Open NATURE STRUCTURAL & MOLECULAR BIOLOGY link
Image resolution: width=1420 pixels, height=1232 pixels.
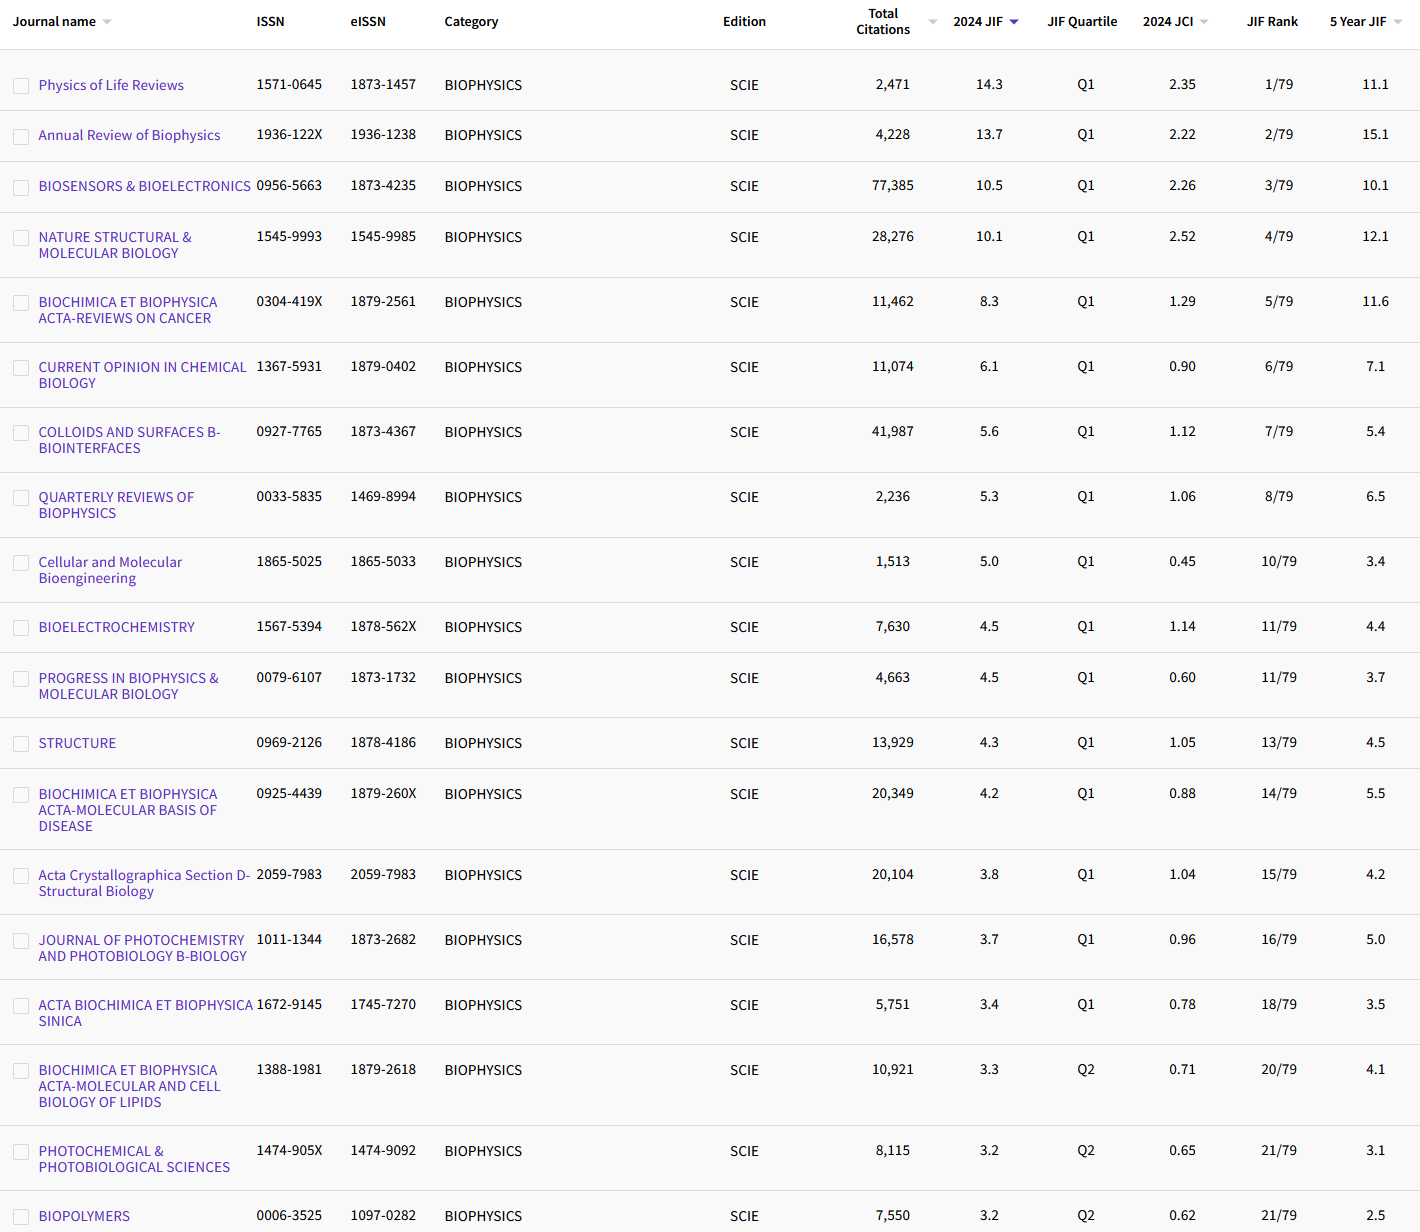coord(115,245)
